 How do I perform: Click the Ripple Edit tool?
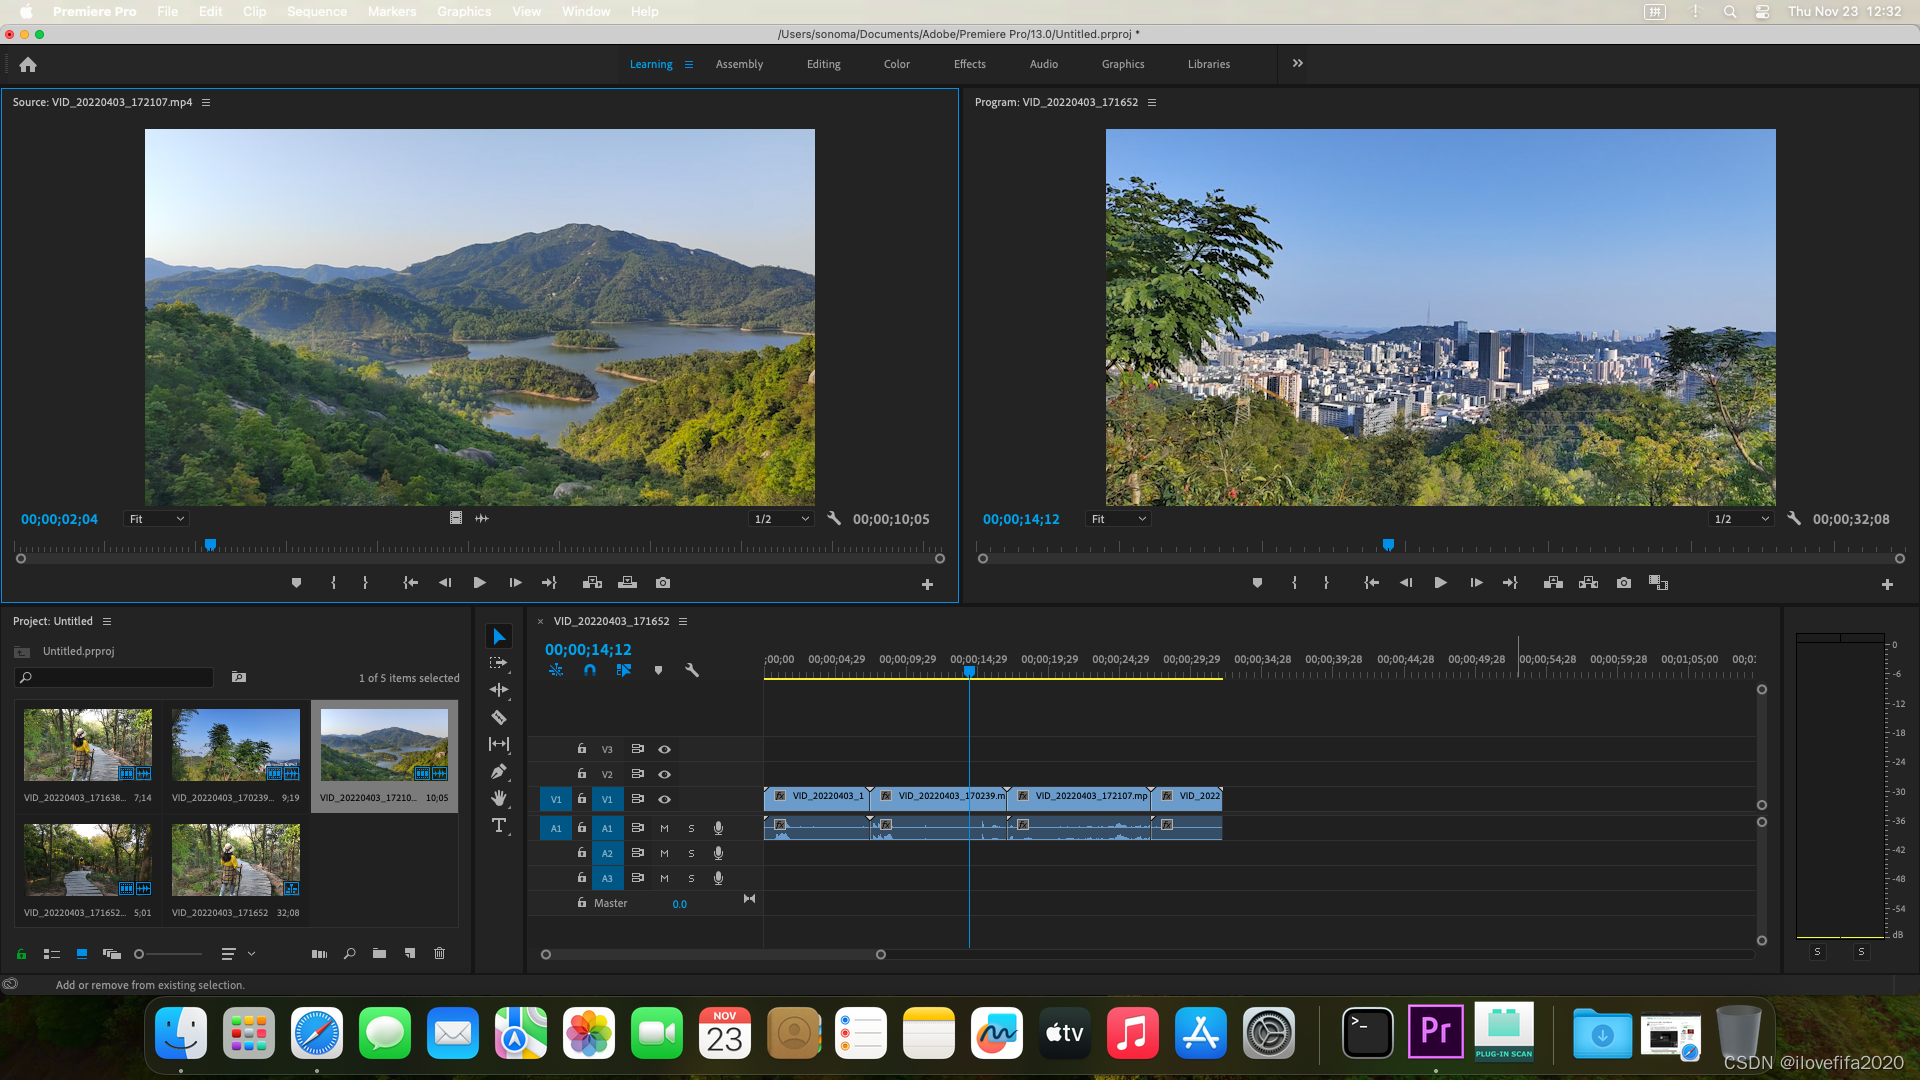pos(499,690)
